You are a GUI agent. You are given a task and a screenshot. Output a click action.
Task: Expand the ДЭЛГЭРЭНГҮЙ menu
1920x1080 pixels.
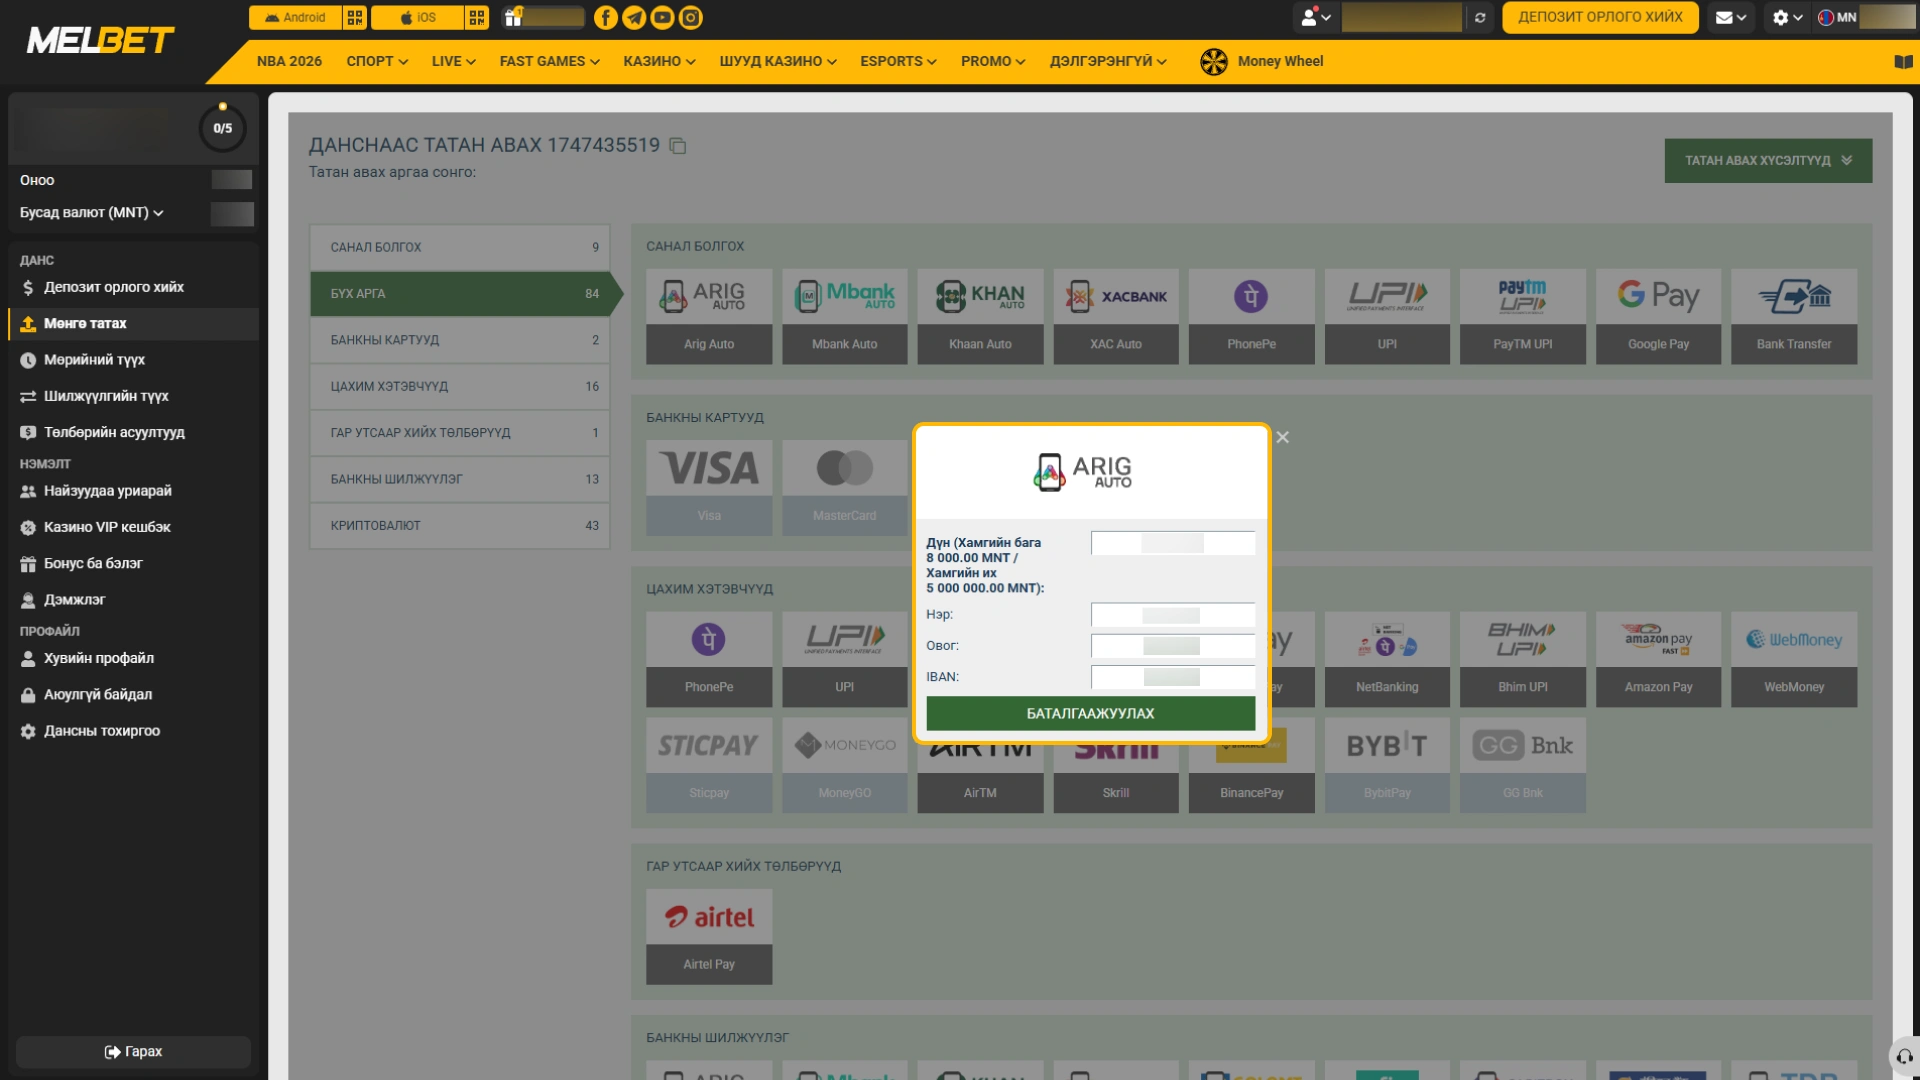pyautogui.click(x=1108, y=61)
